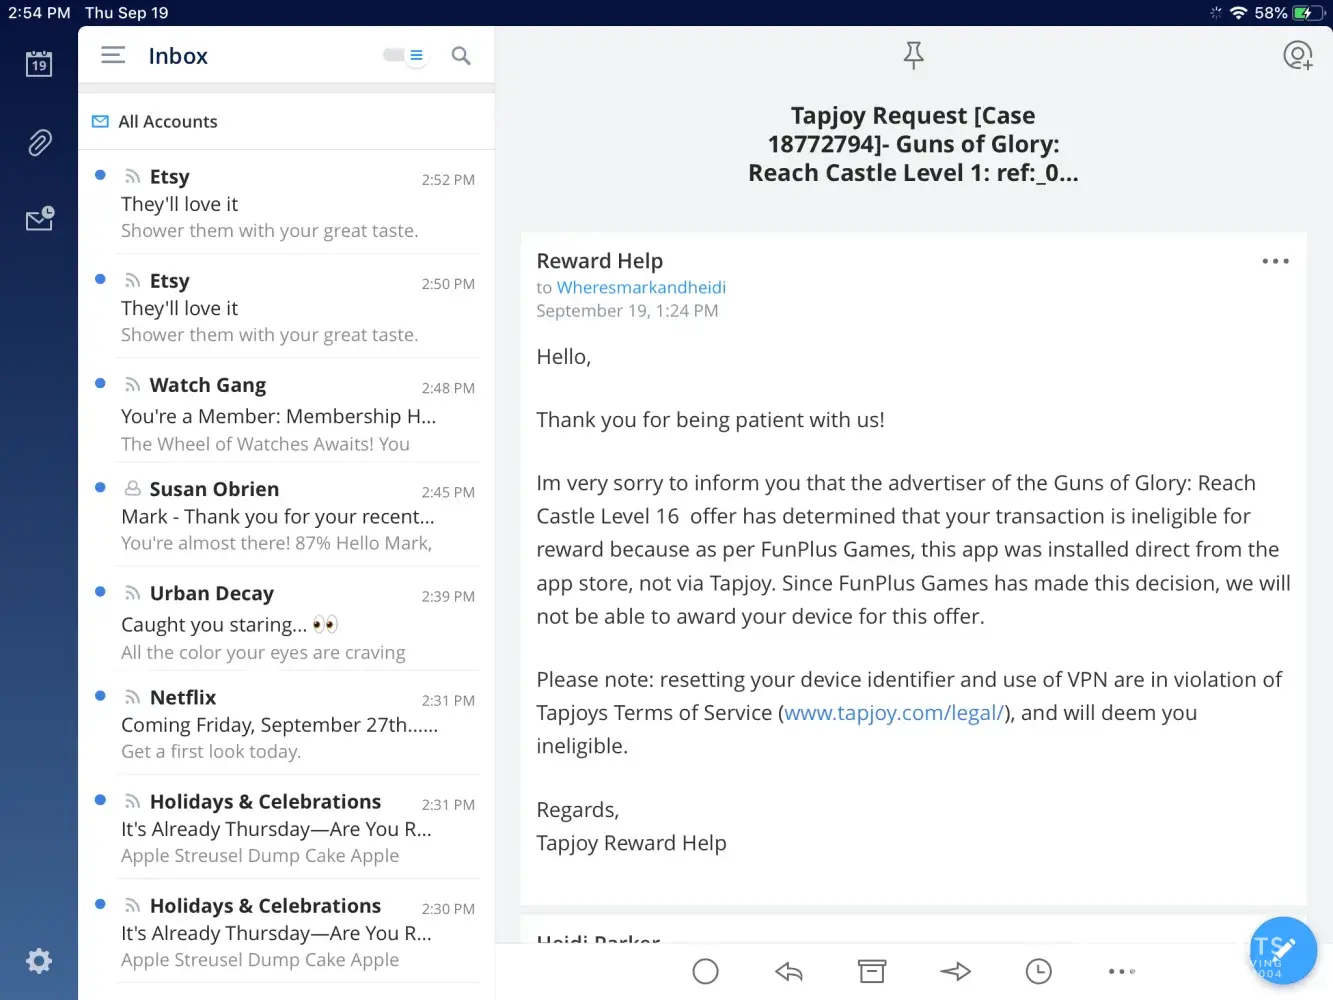Open more actions in bottom toolbar
Viewport: 1333px width, 1000px height.
1122,971
